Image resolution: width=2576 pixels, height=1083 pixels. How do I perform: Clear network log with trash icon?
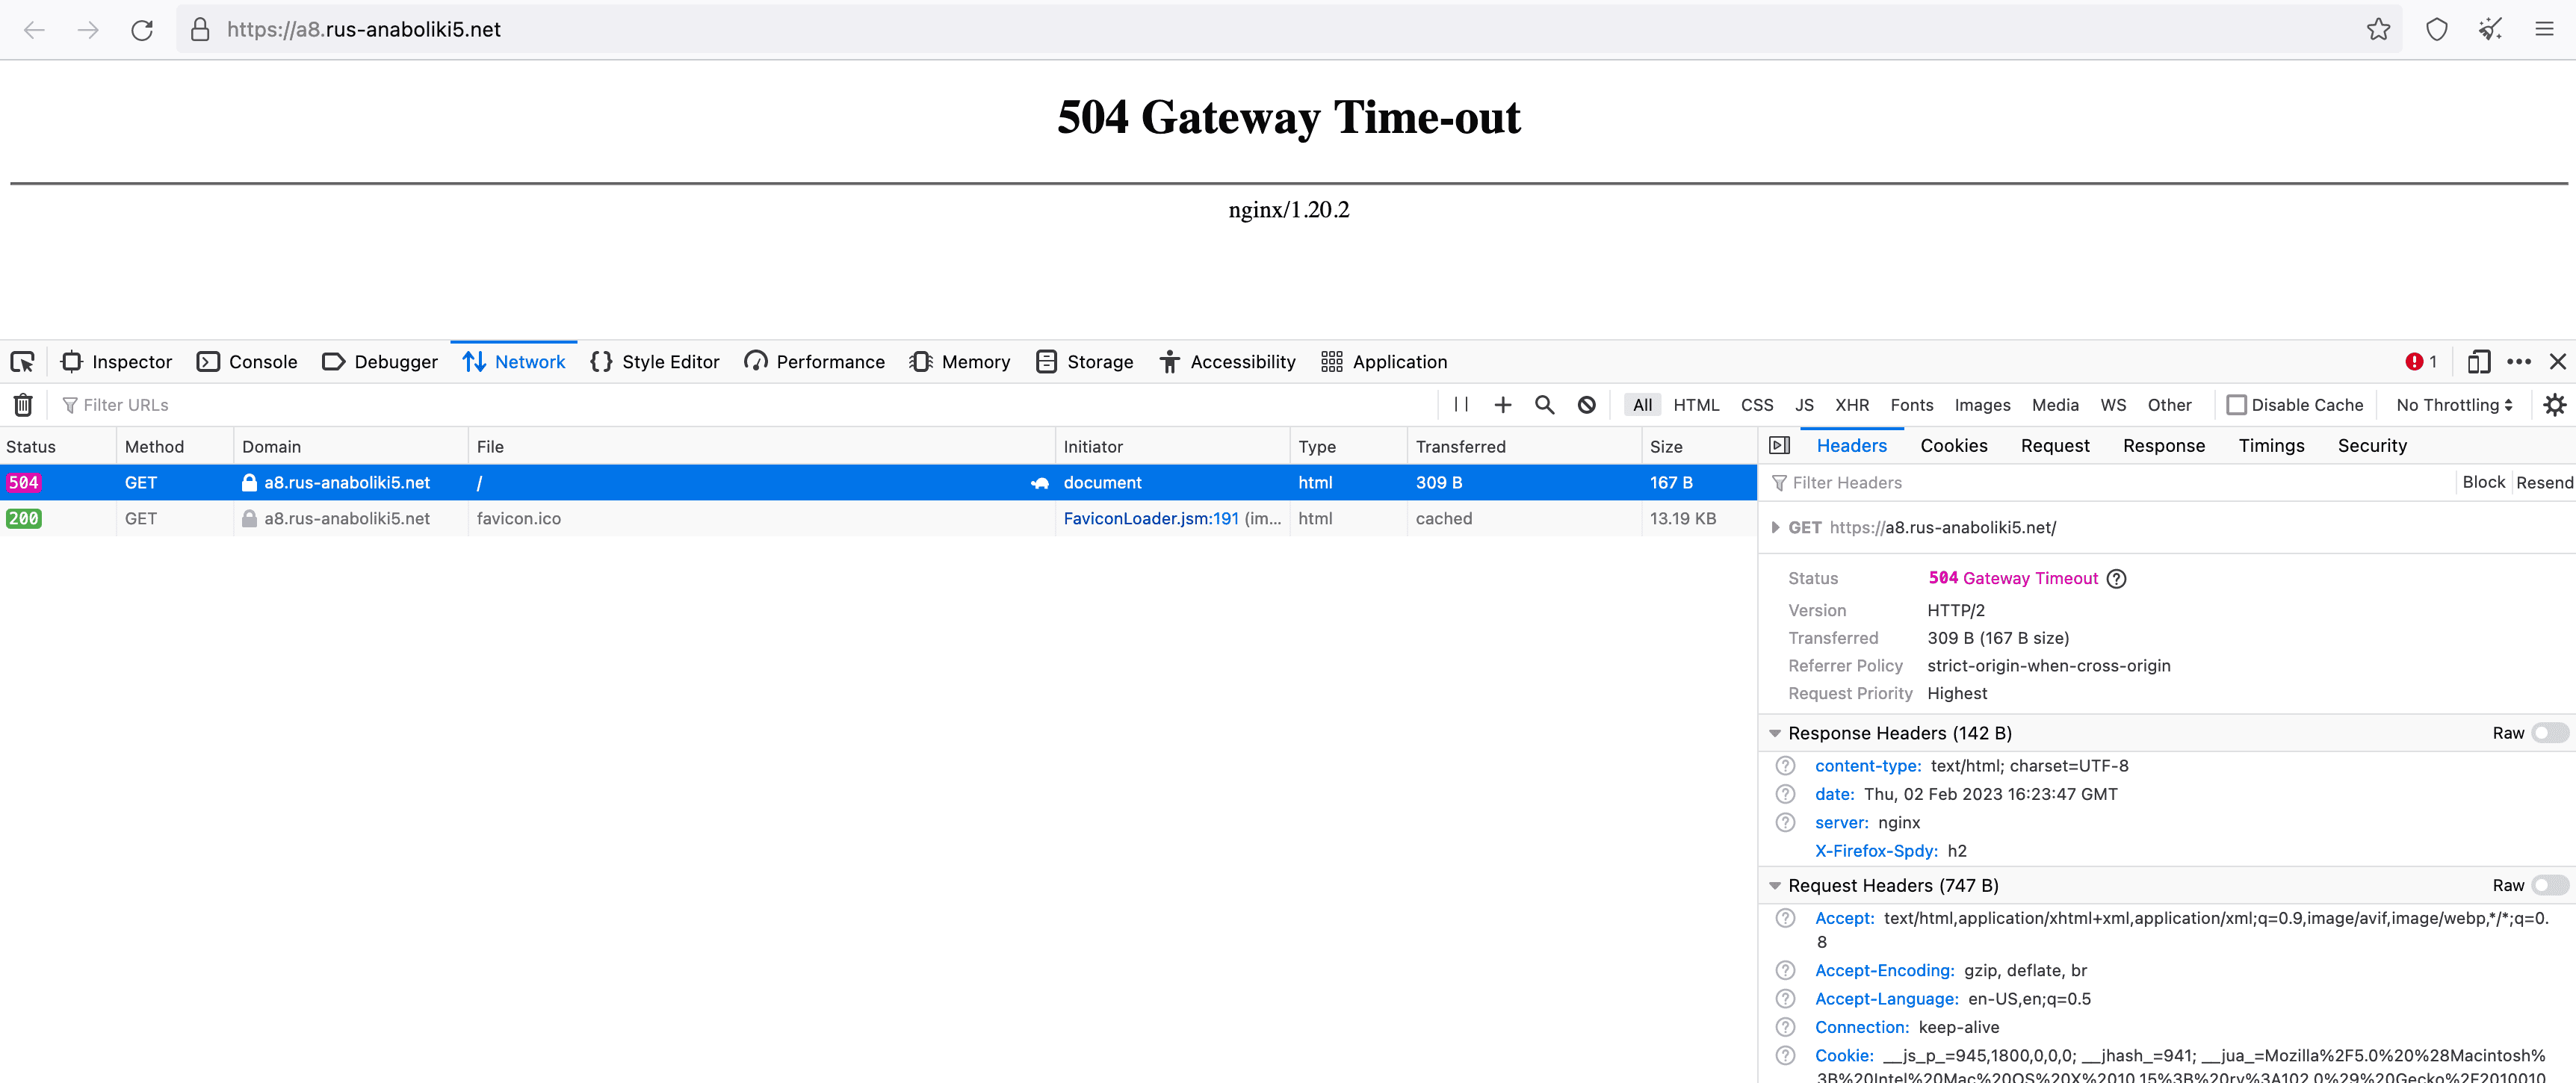pos(23,405)
